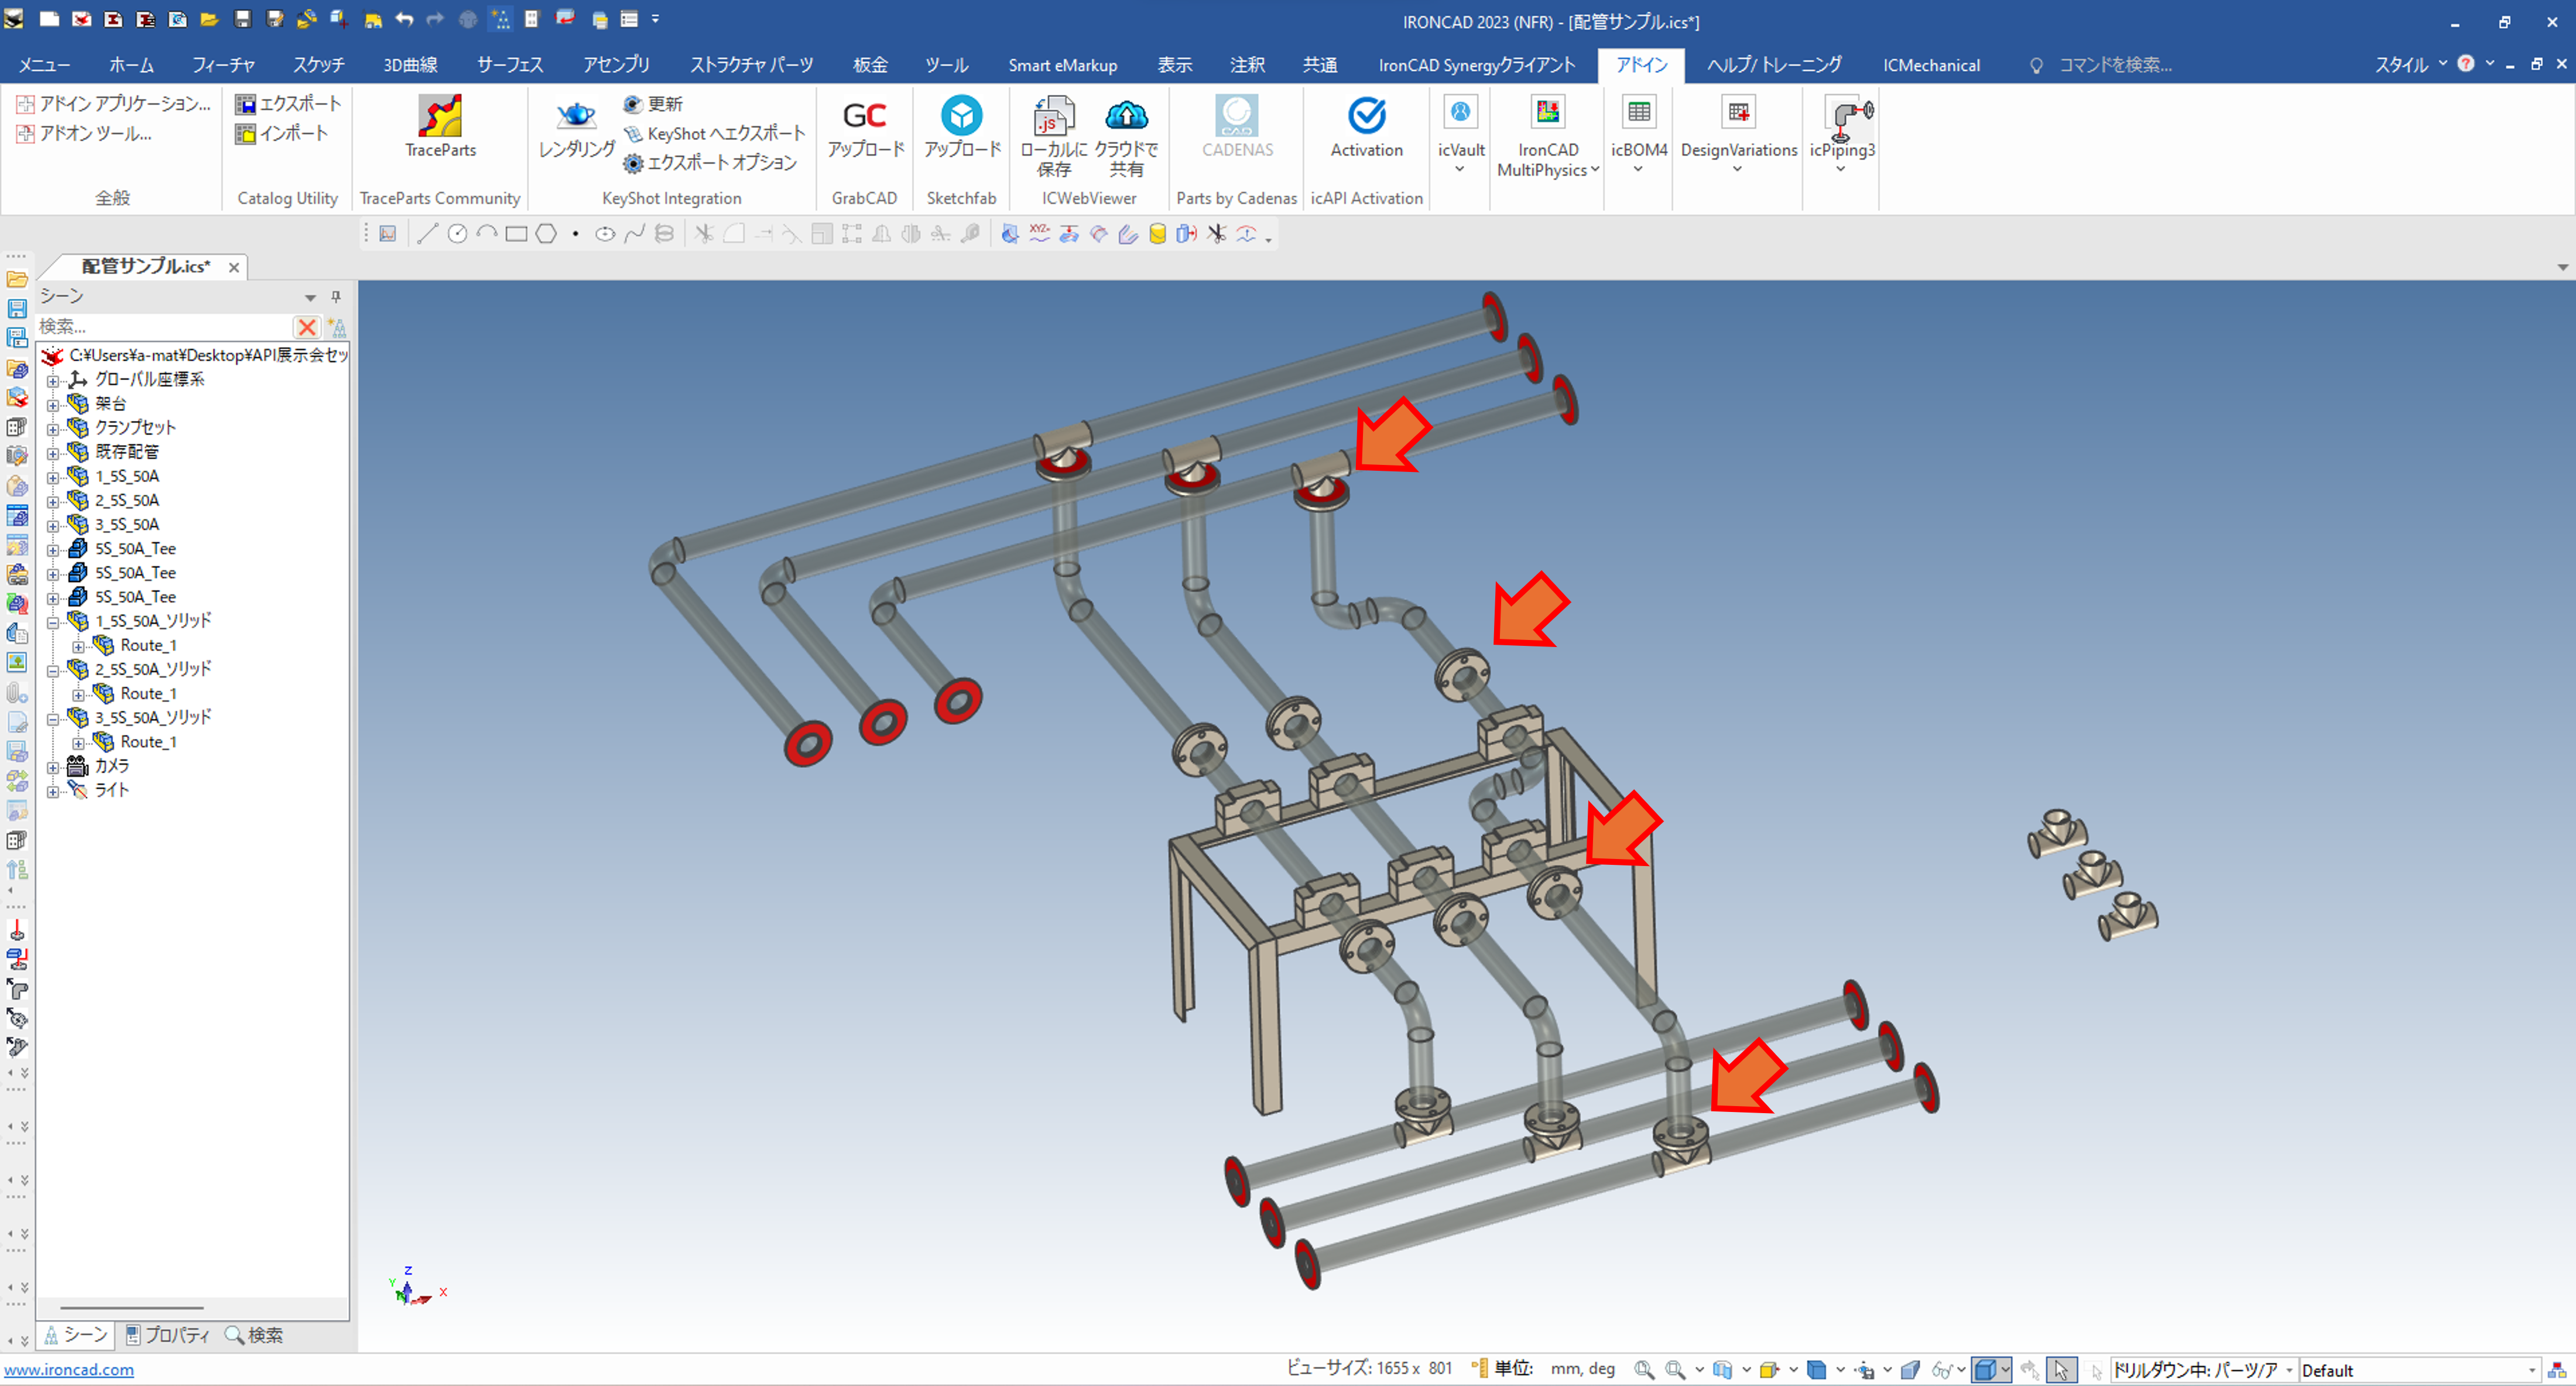Image resolution: width=2576 pixels, height=1386 pixels.
Task: Click the scene search input field
Action: (160, 327)
